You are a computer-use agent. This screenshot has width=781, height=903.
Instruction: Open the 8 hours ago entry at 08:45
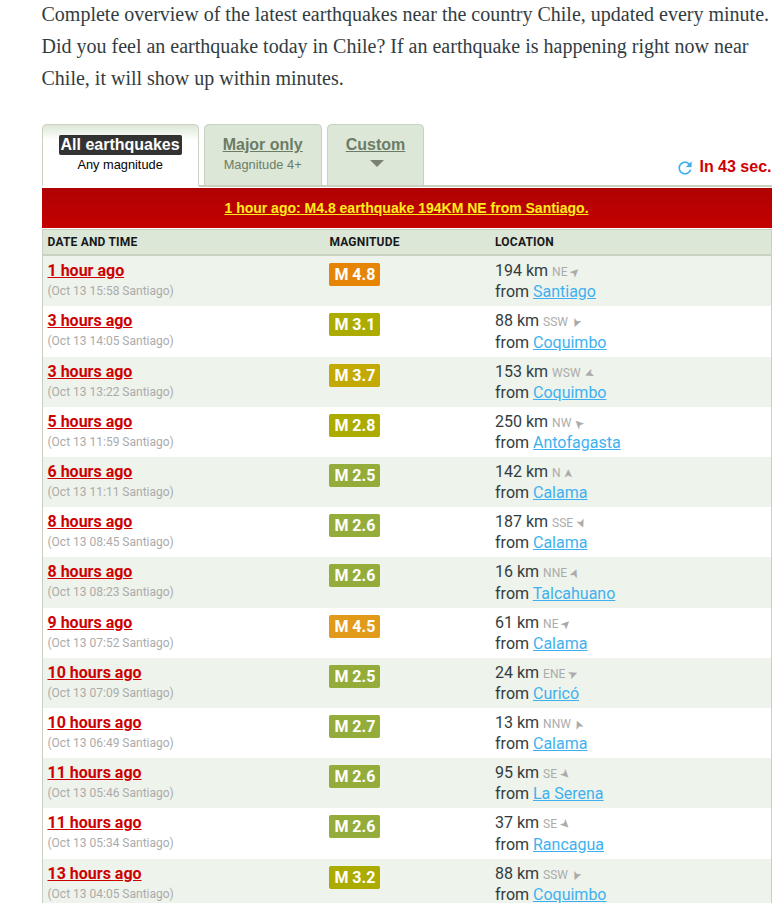[90, 522]
